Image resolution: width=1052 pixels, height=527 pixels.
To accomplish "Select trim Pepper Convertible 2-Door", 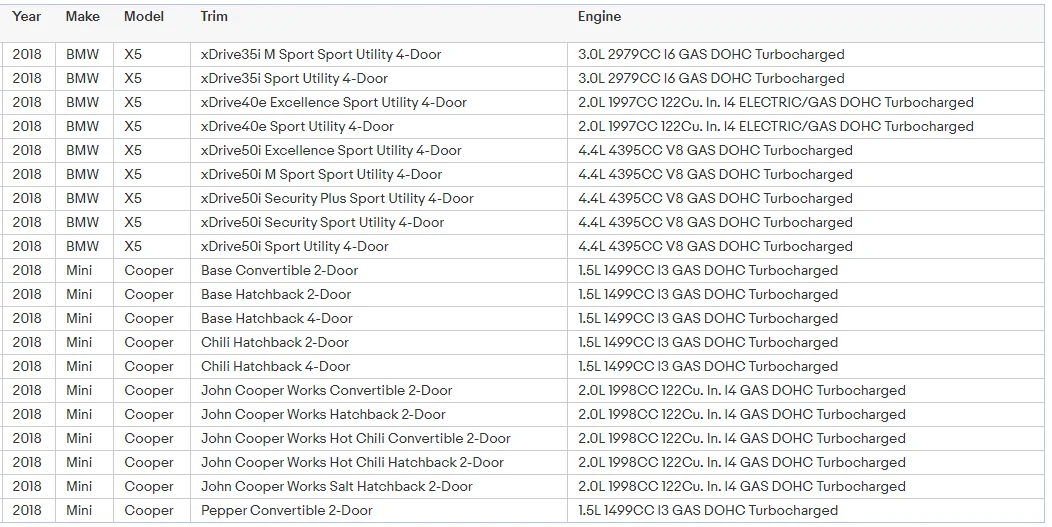I will tap(286, 511).
